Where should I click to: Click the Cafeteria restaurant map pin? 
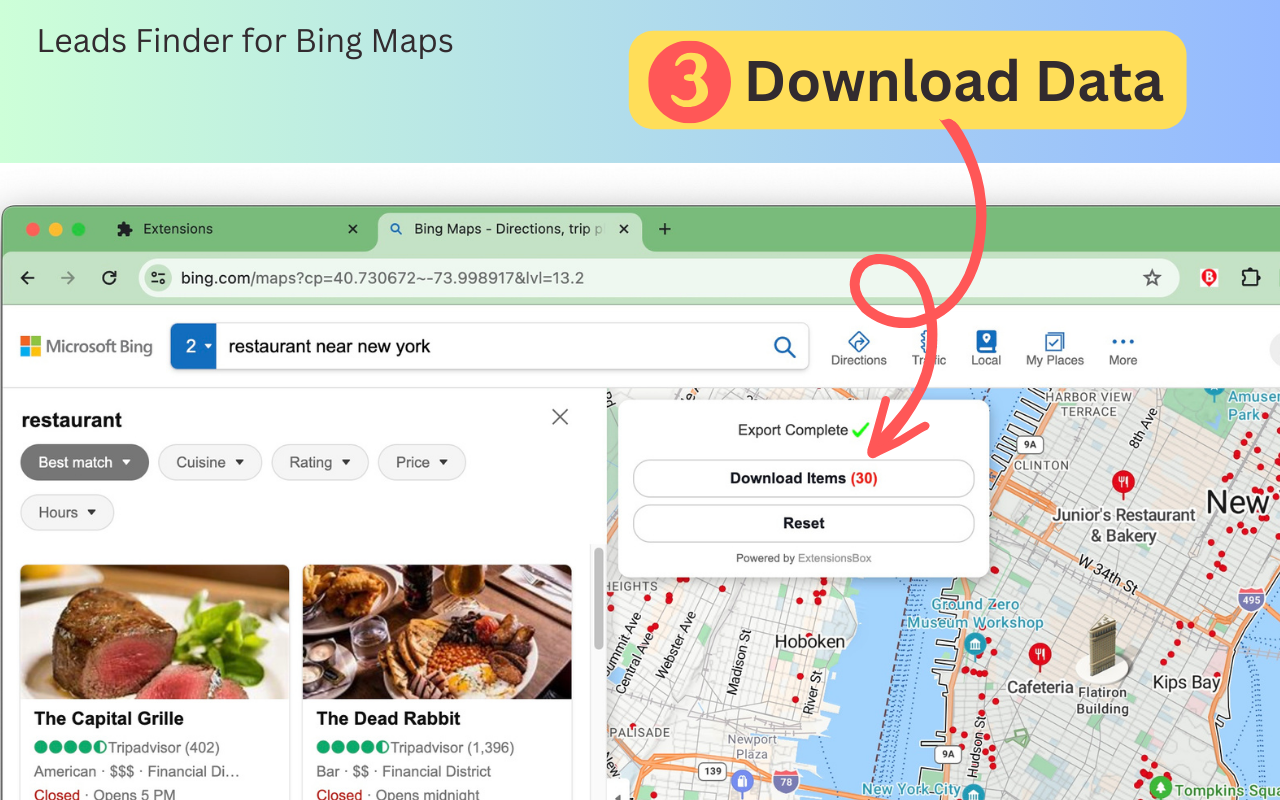1040,657
